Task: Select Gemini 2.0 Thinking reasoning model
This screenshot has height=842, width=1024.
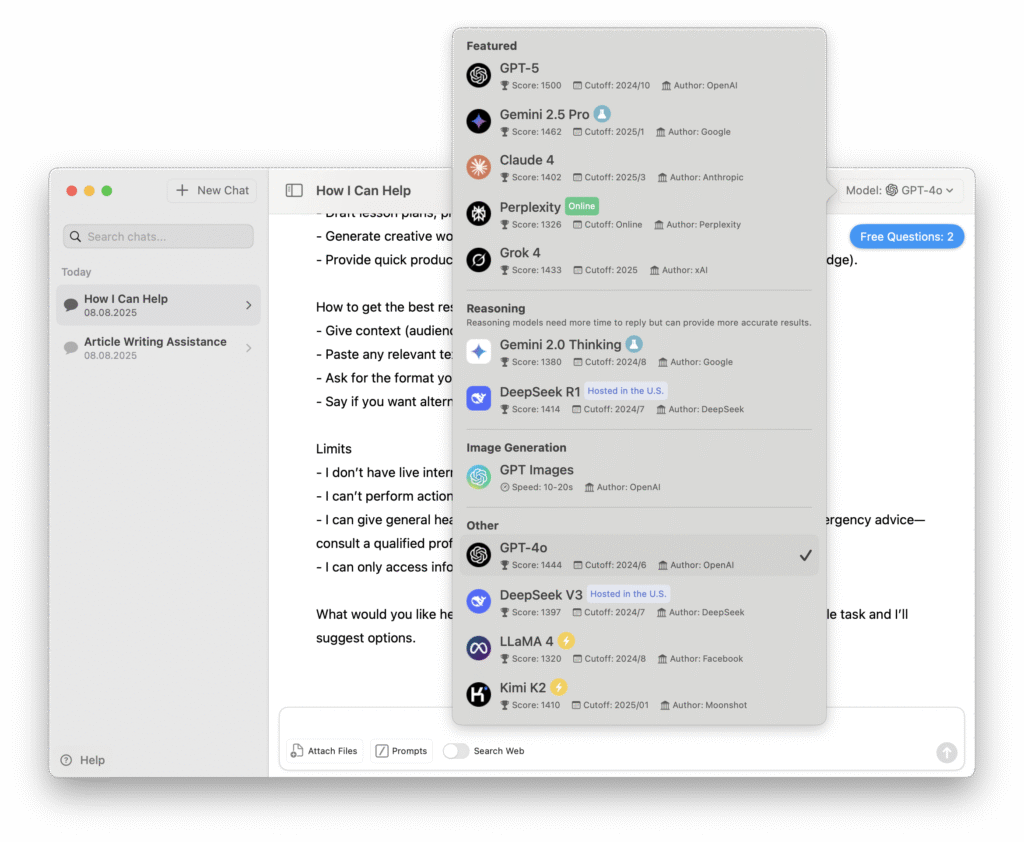Action: [x=639, y=352]
